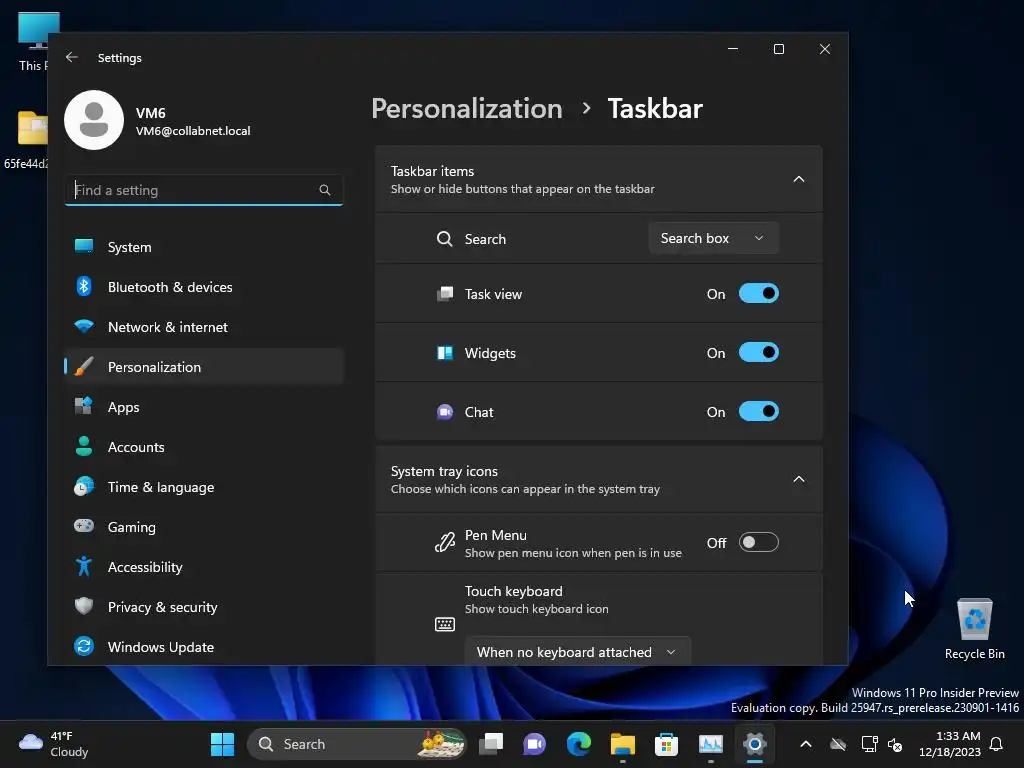Click the VM6@collabnet.local account text

(x=193, y=131)
